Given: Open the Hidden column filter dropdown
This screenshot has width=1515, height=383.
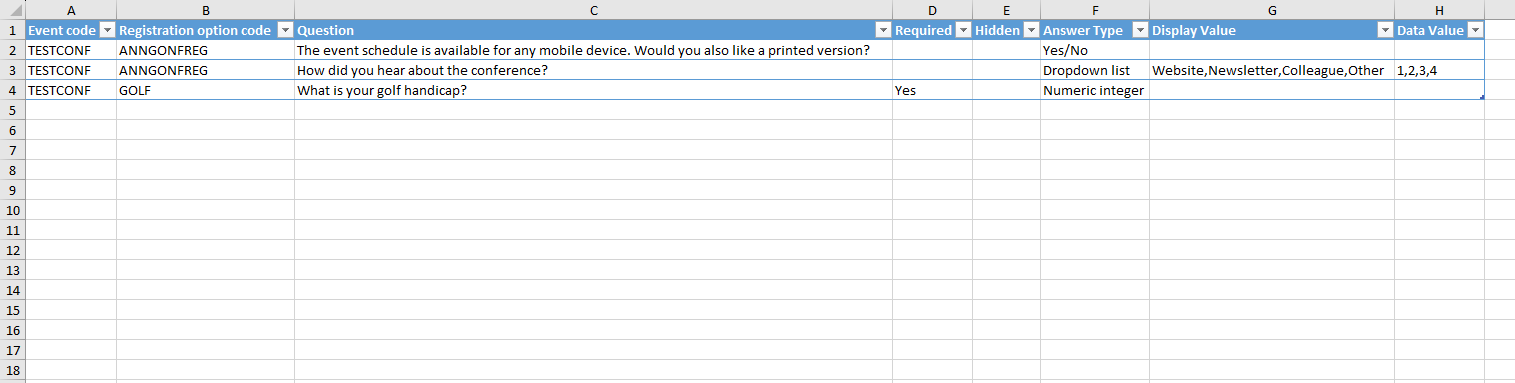Looking at the screenshot, I should coord(1031,31).
